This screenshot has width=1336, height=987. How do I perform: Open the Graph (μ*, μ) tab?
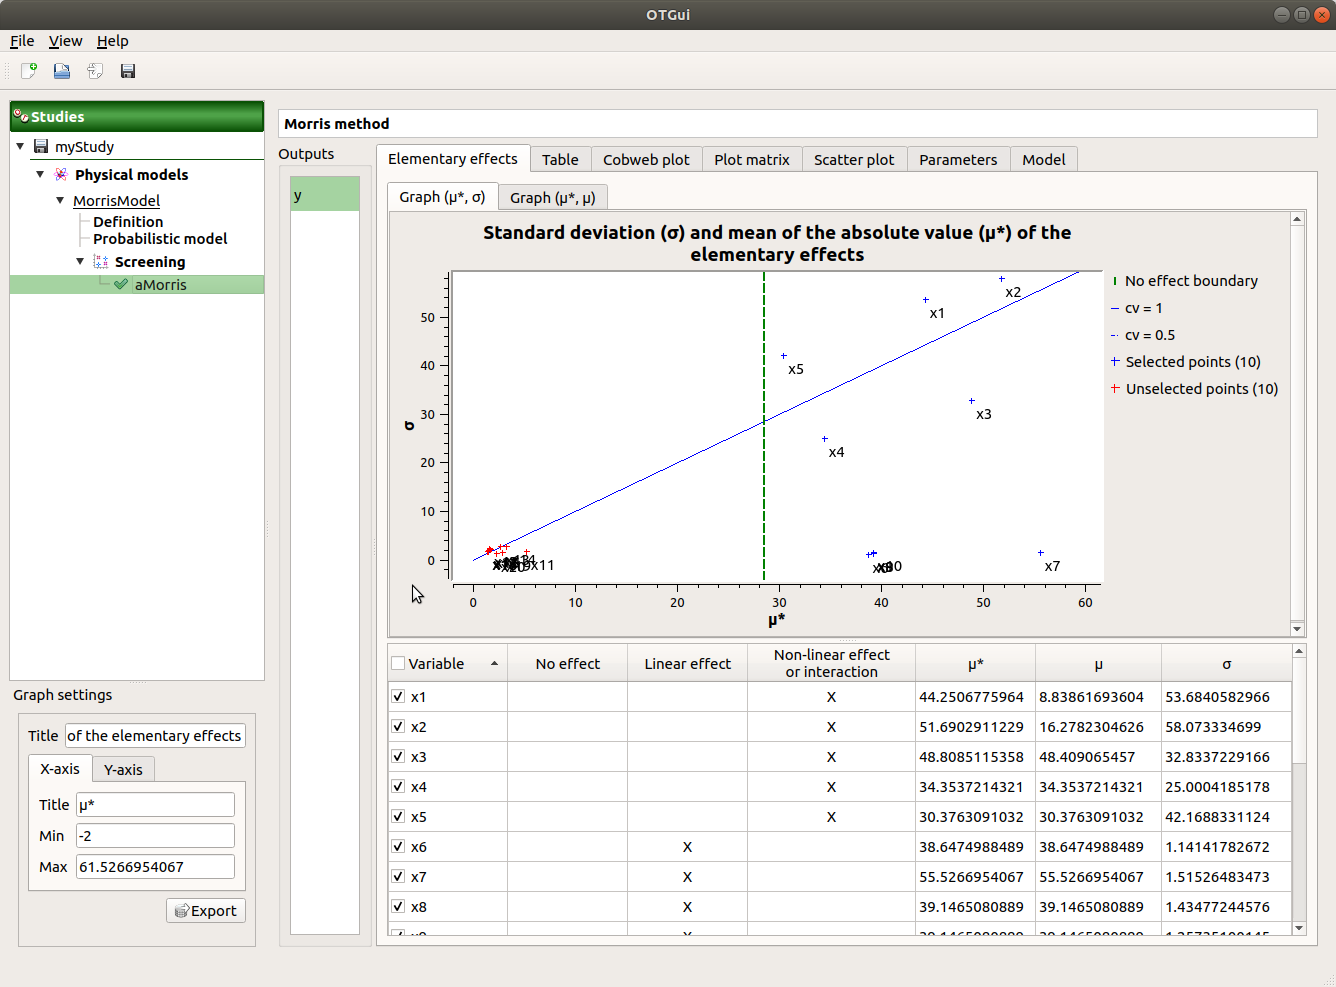point(552,198)
